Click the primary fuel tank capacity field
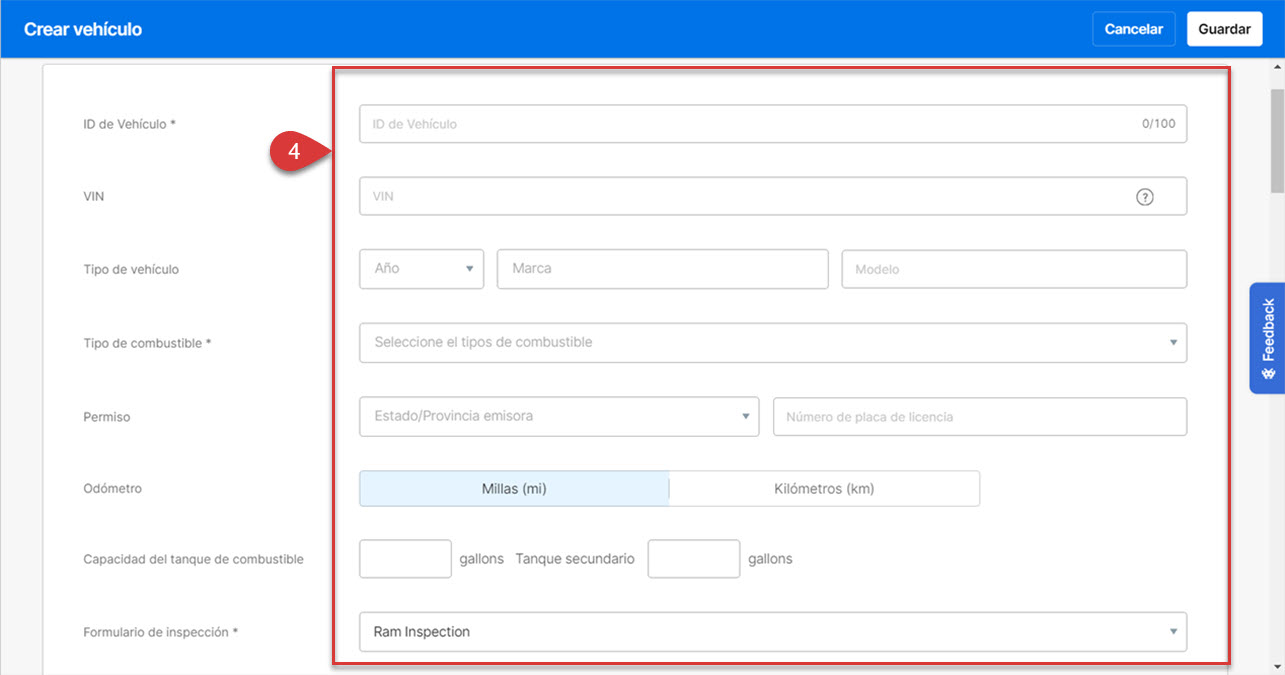This screenshot has width=1285, height=675. [x=405, y=559]
